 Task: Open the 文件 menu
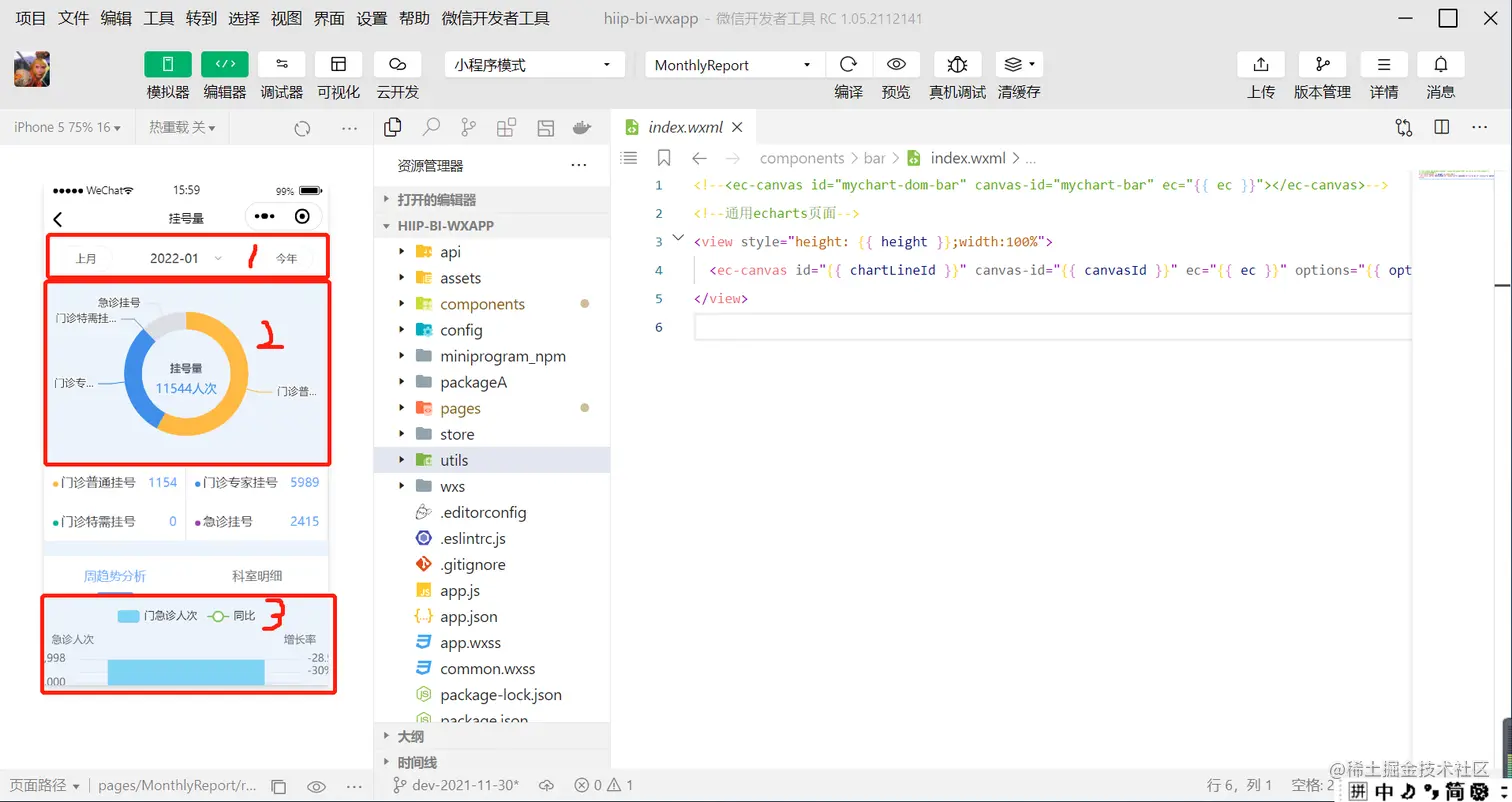coord(73,18)
